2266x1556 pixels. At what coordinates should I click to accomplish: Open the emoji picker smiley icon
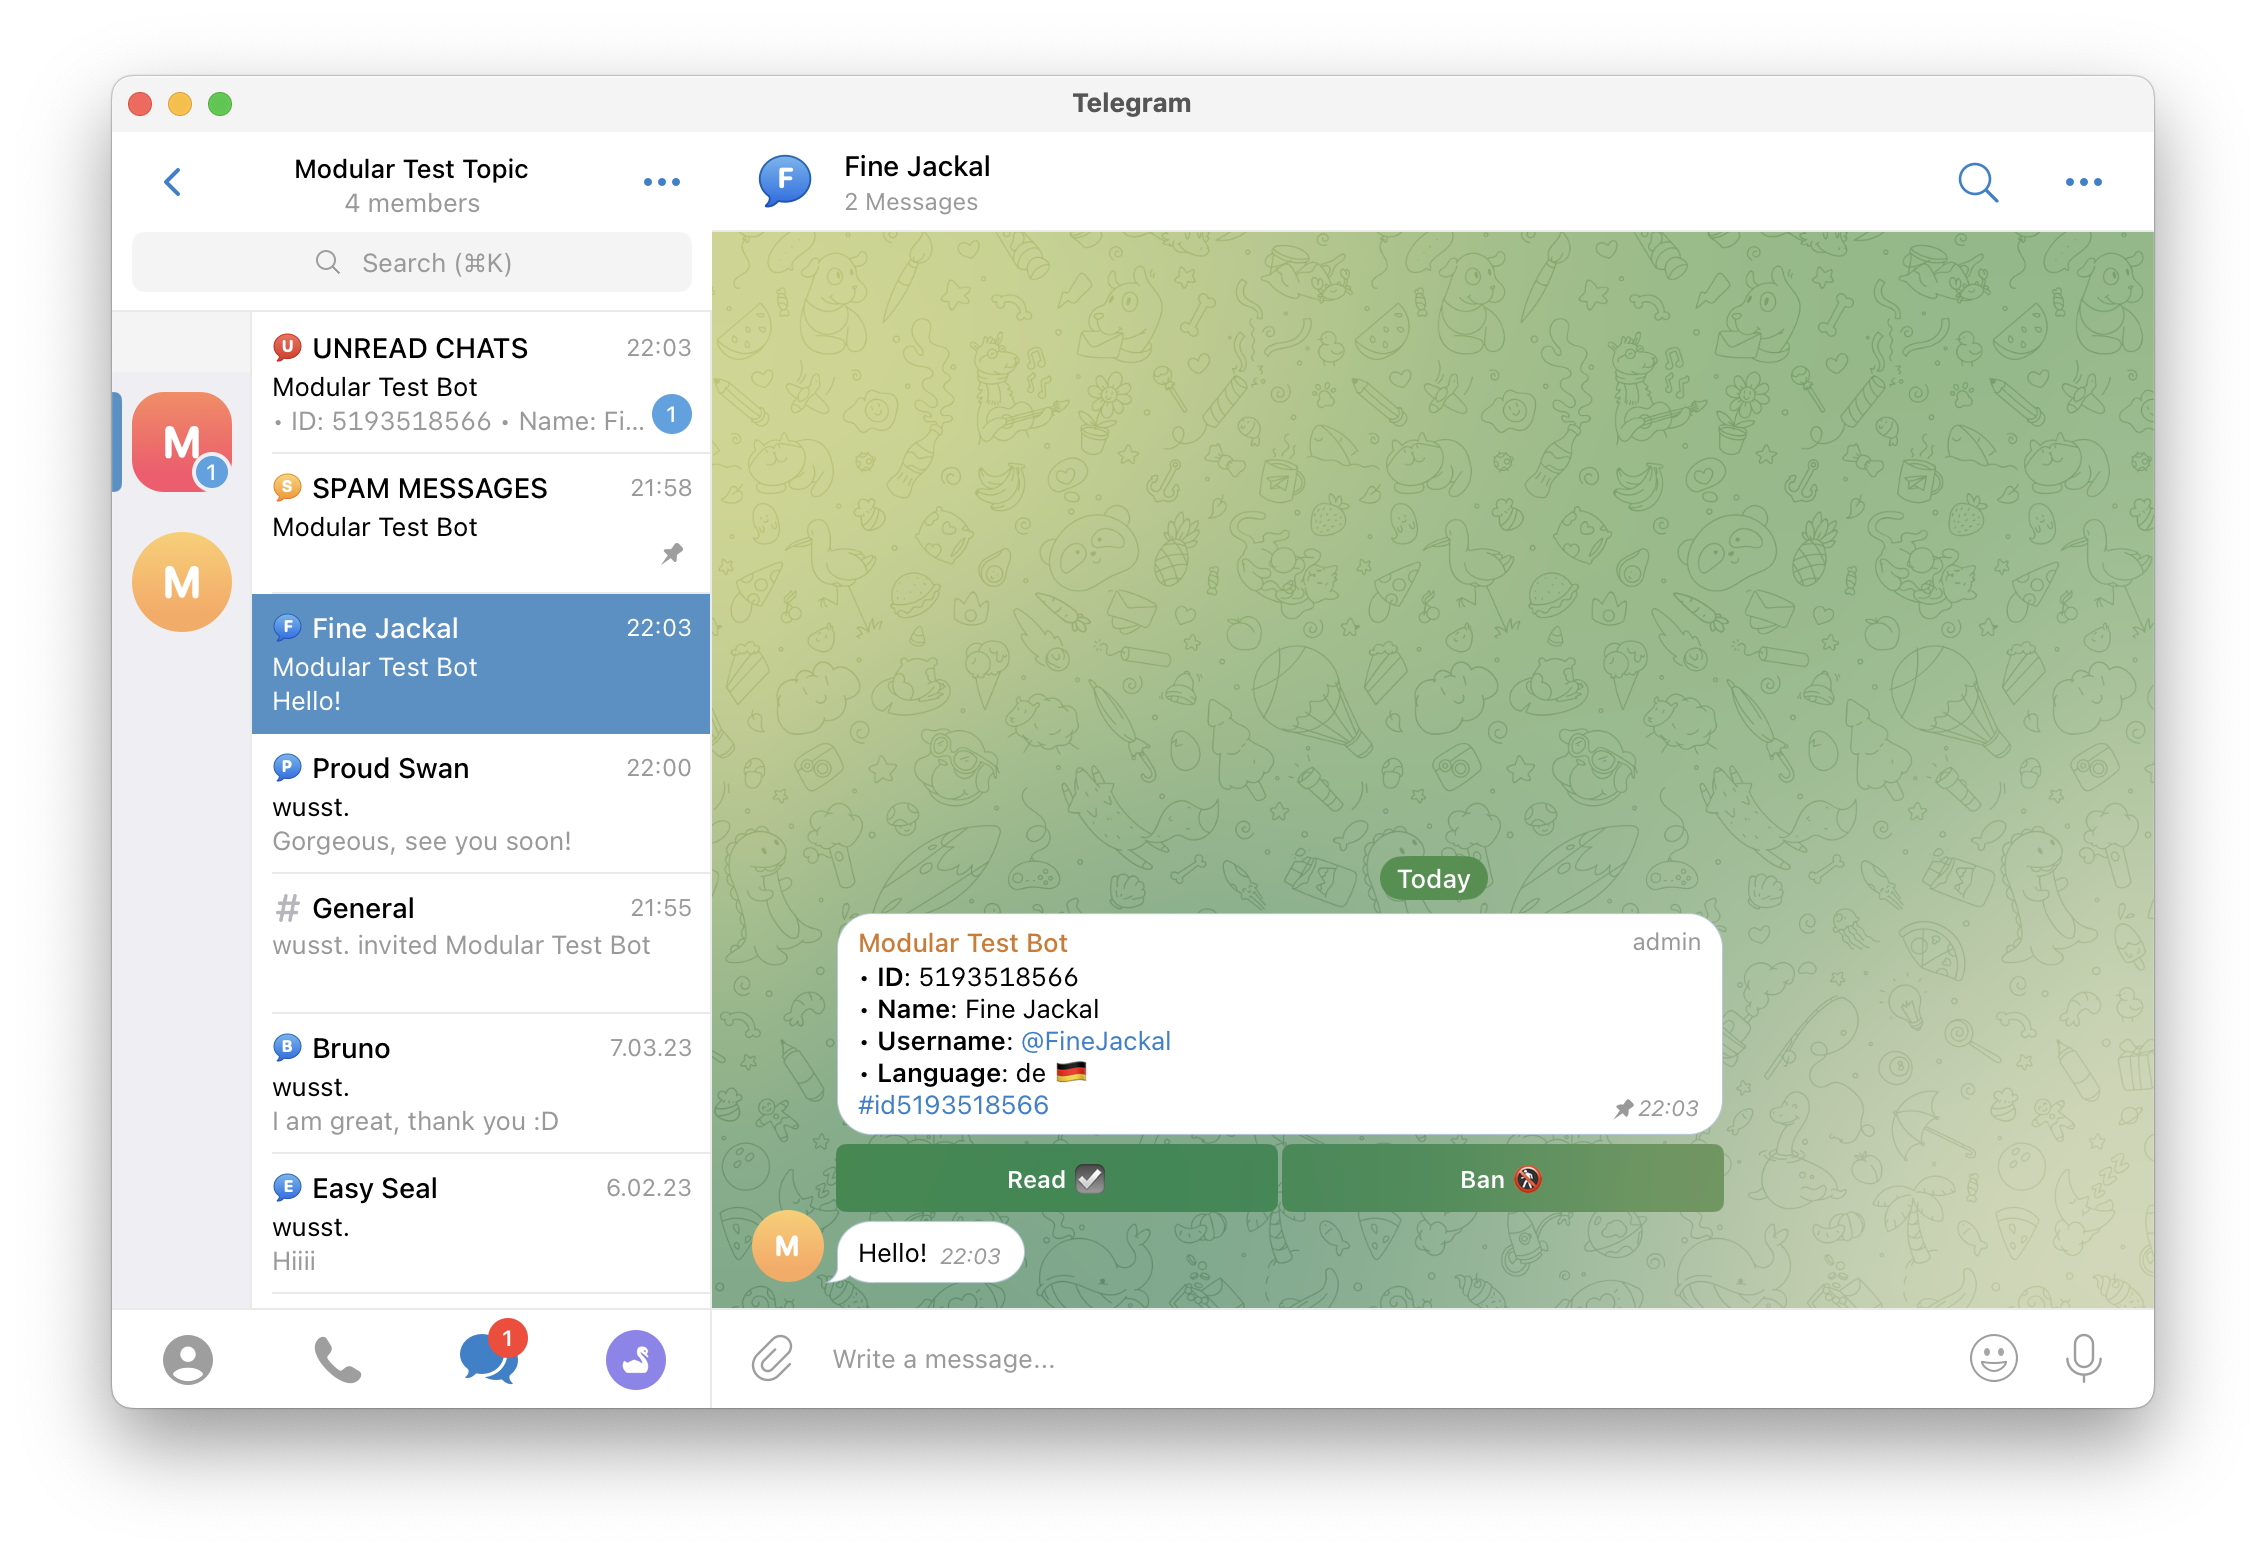click(1993, 1359)
